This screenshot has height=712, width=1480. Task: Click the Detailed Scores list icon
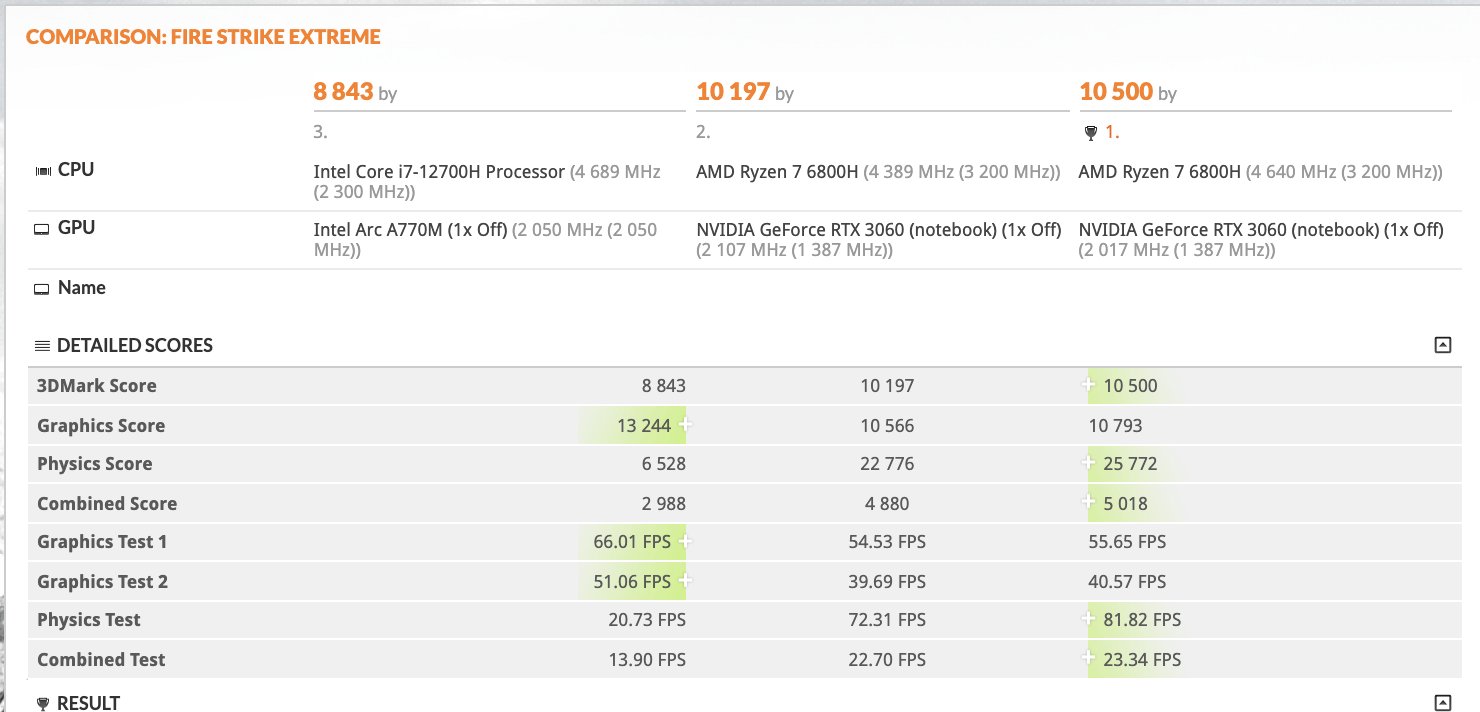coord(42,346)
